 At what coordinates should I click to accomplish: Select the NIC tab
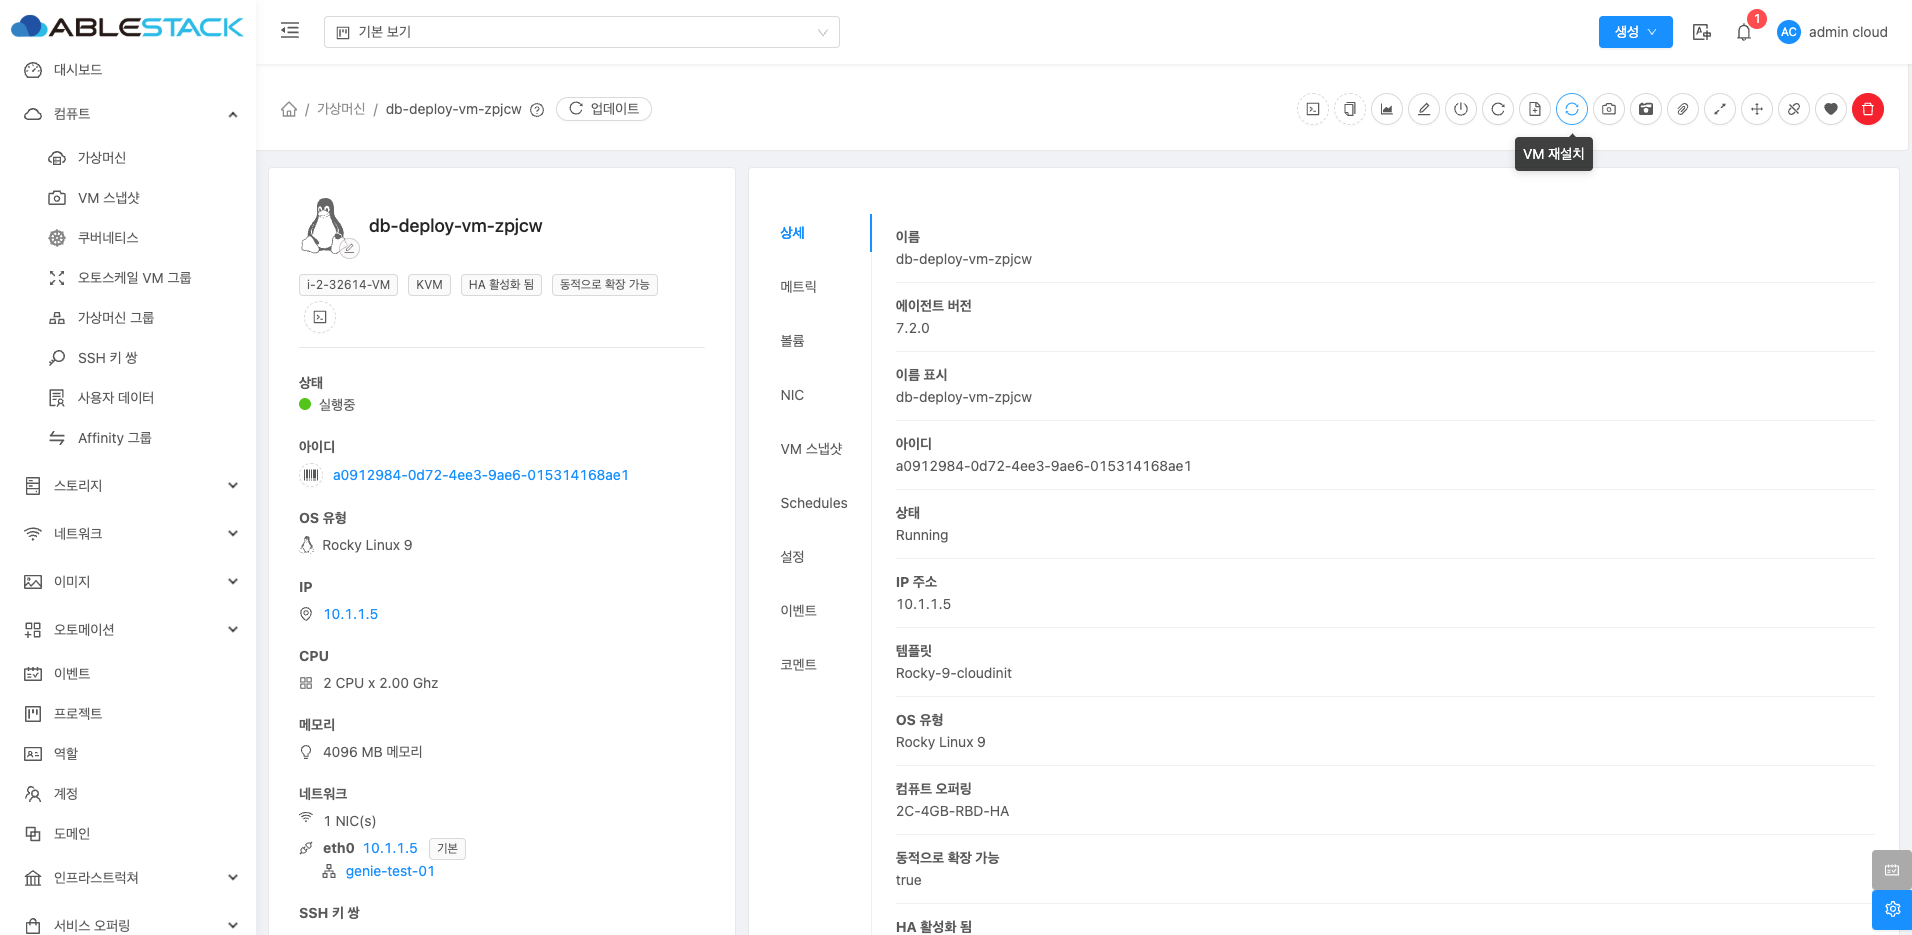792,395
